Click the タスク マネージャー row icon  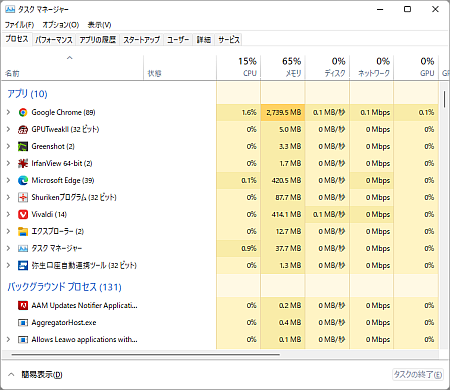23,248
